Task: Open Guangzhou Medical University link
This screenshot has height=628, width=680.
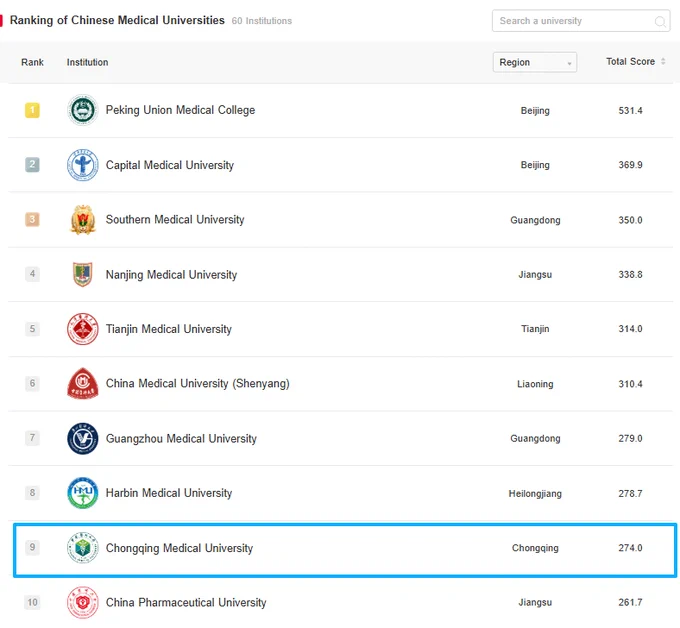Action: tap(181, 439)
